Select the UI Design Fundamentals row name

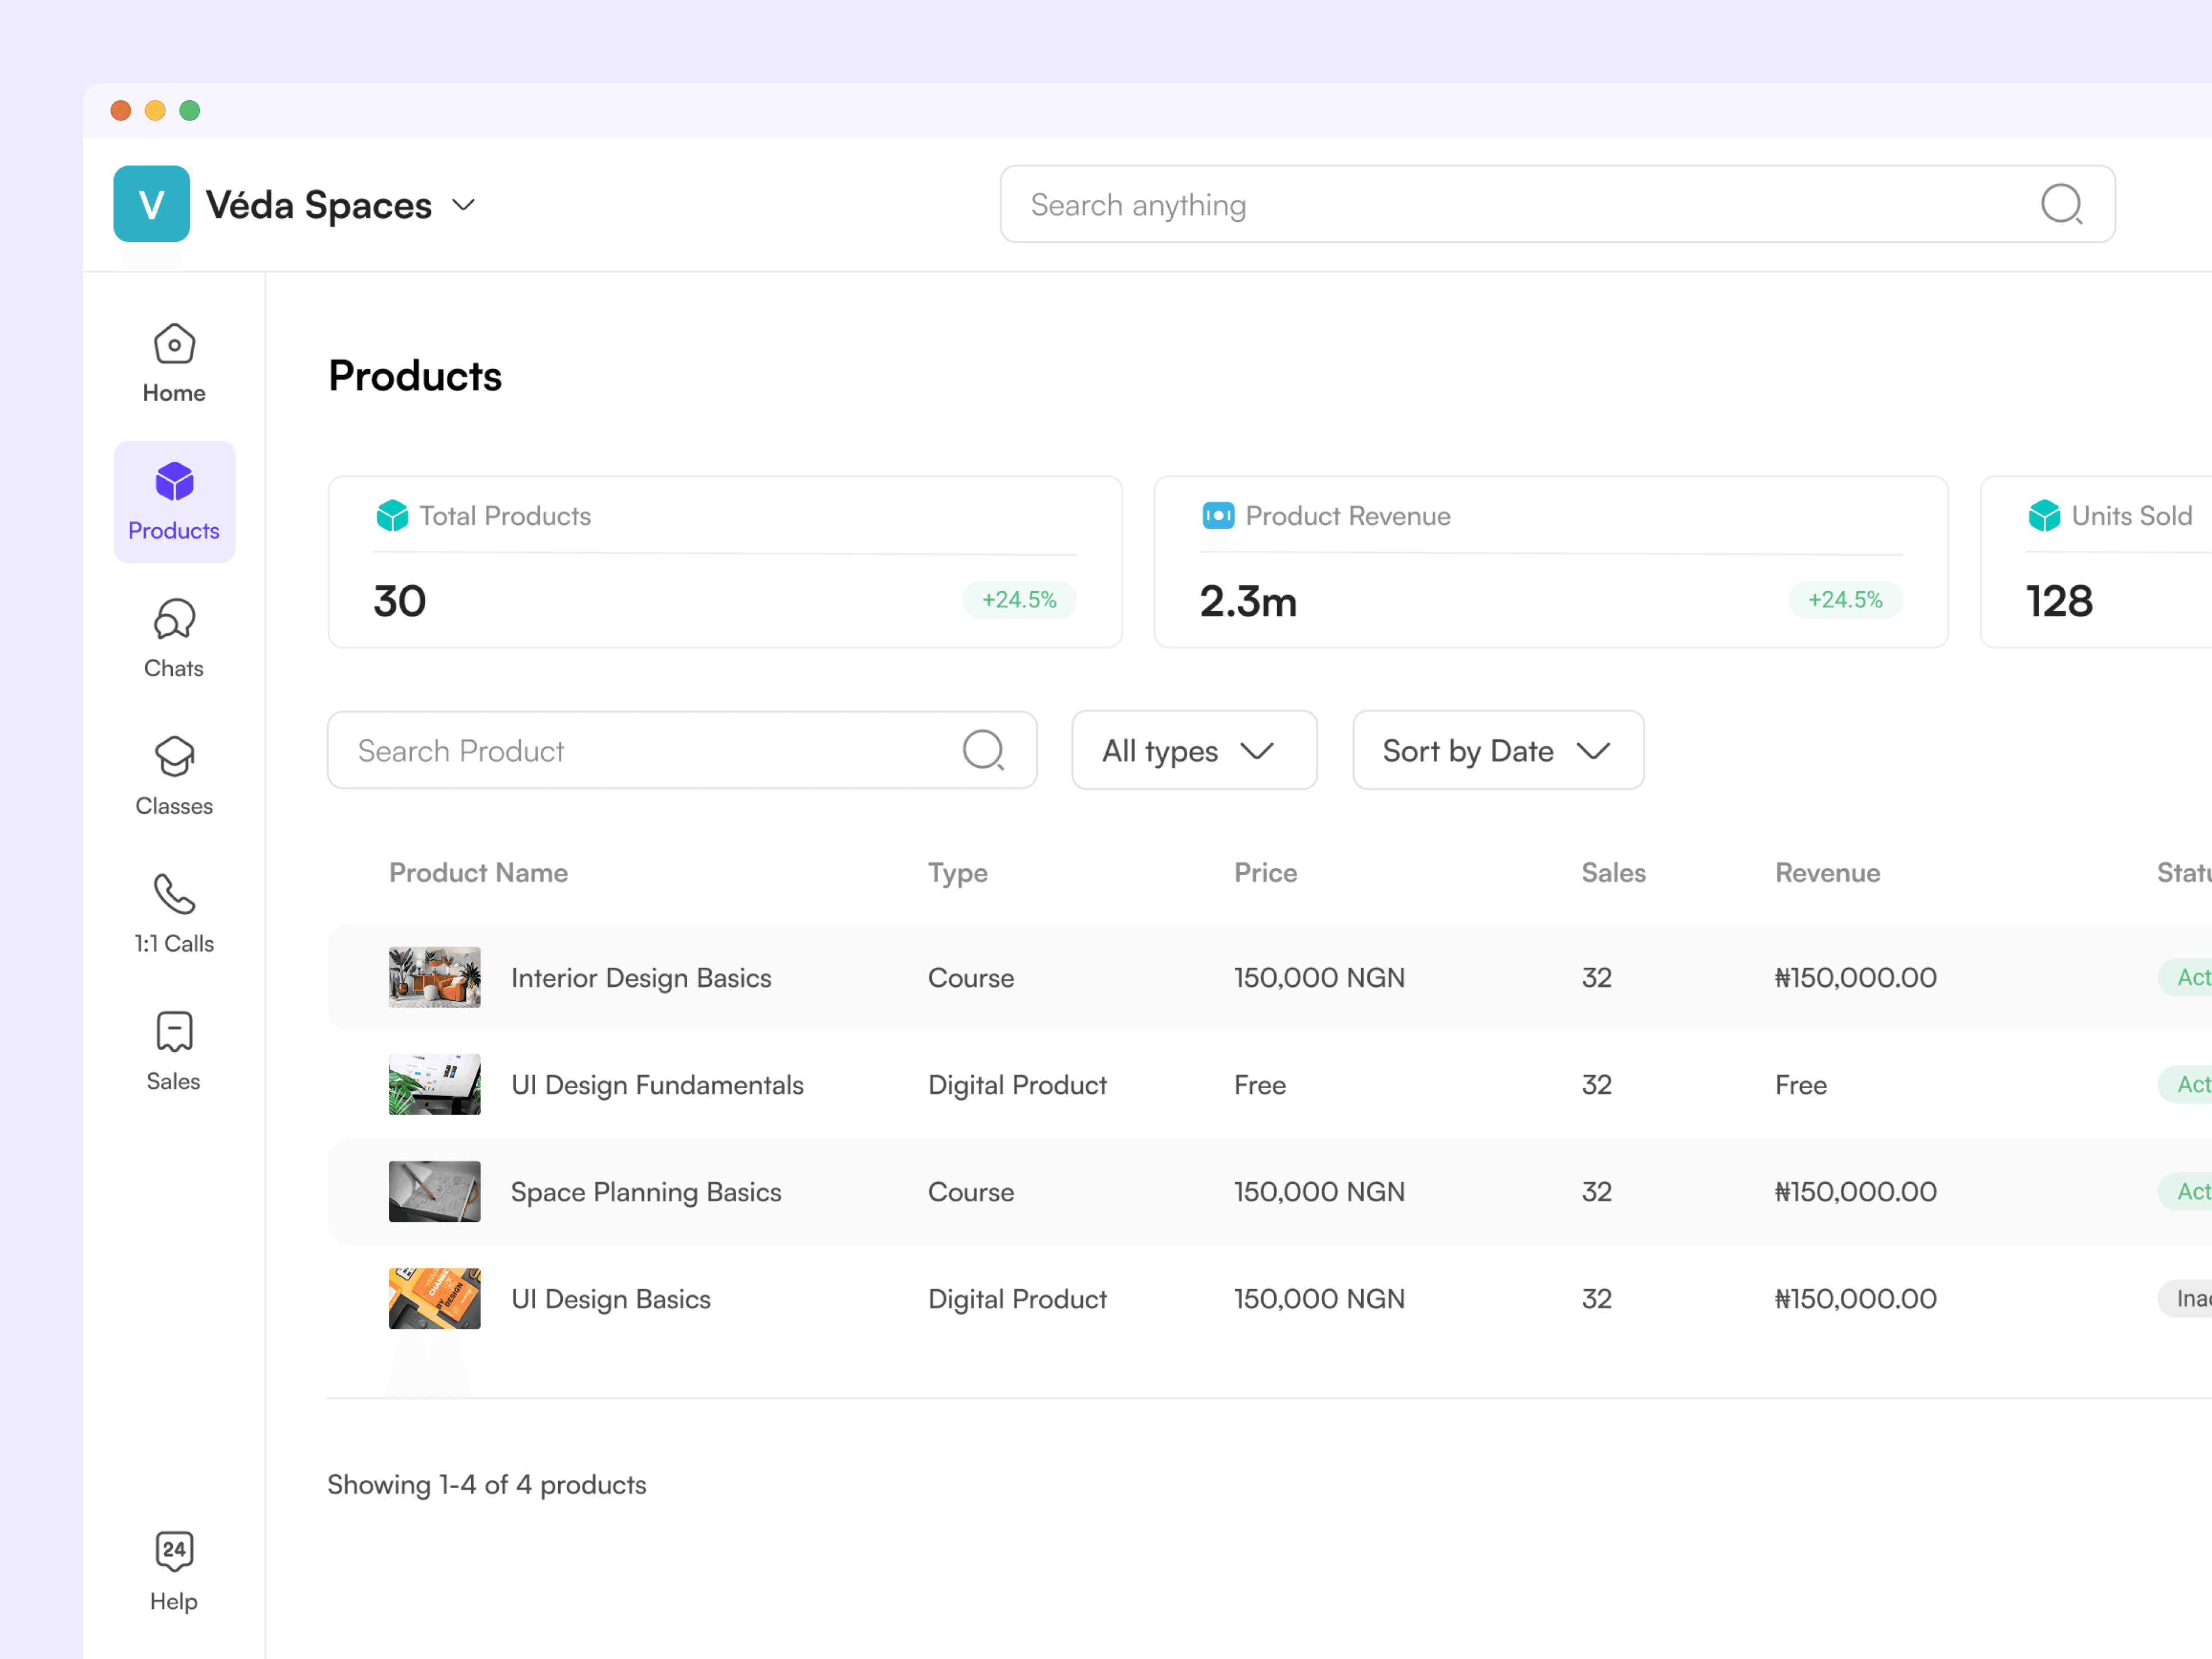coord(657,1085)
